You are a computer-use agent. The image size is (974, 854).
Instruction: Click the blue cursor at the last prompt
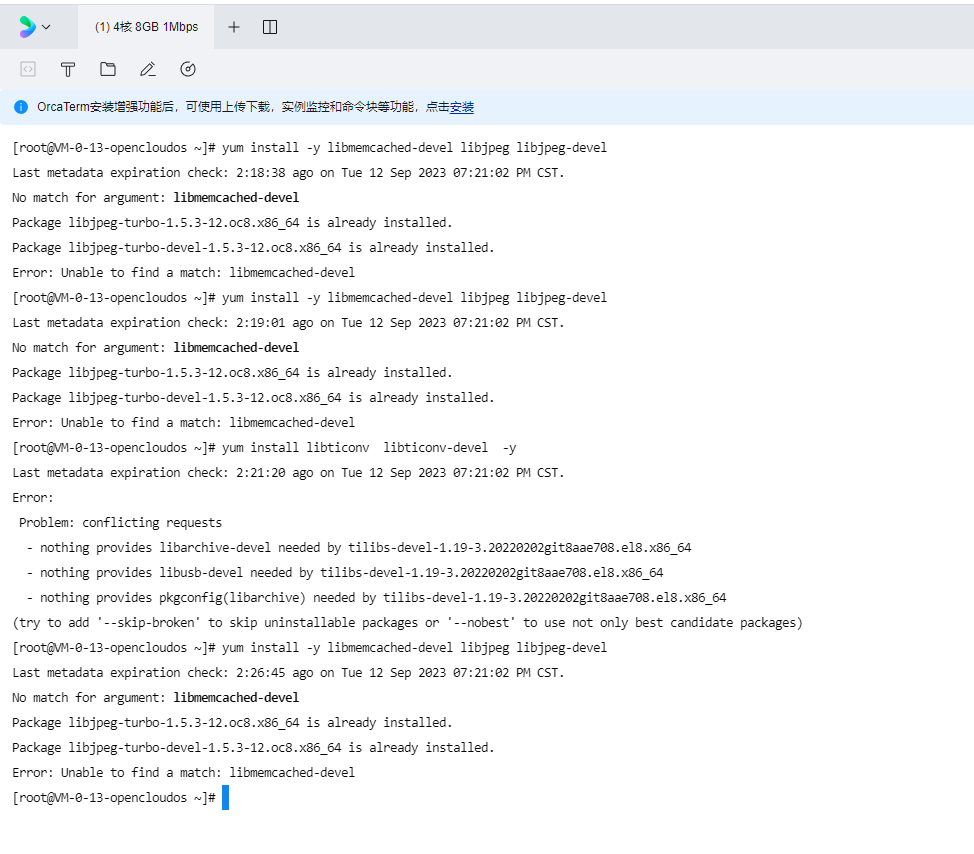pos(225,797)
